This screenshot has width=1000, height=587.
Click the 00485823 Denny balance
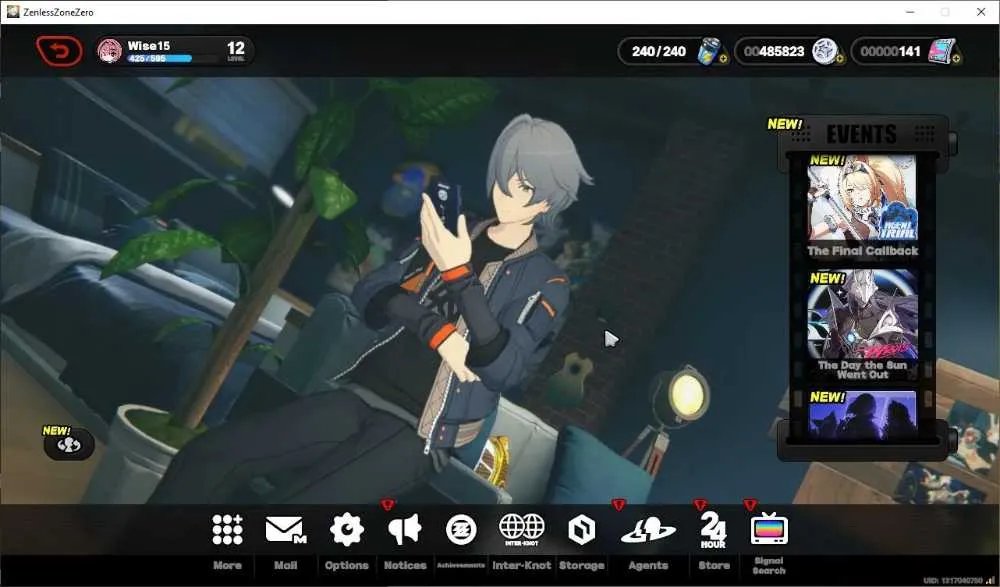(774, 51)
